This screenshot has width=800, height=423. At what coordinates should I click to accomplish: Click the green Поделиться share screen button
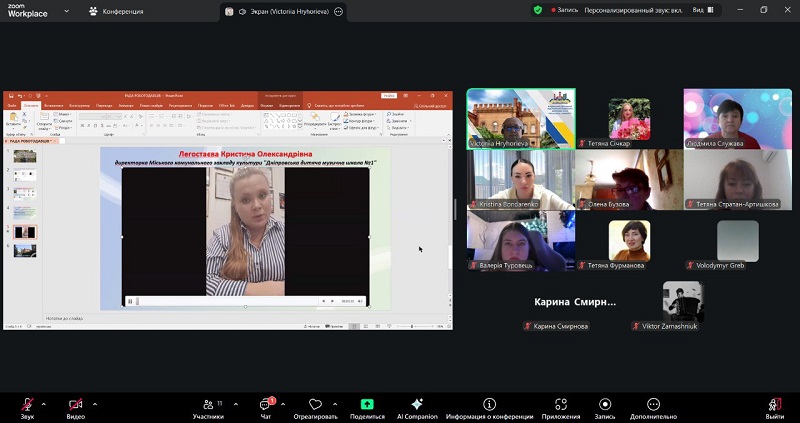tap(367, 405)
